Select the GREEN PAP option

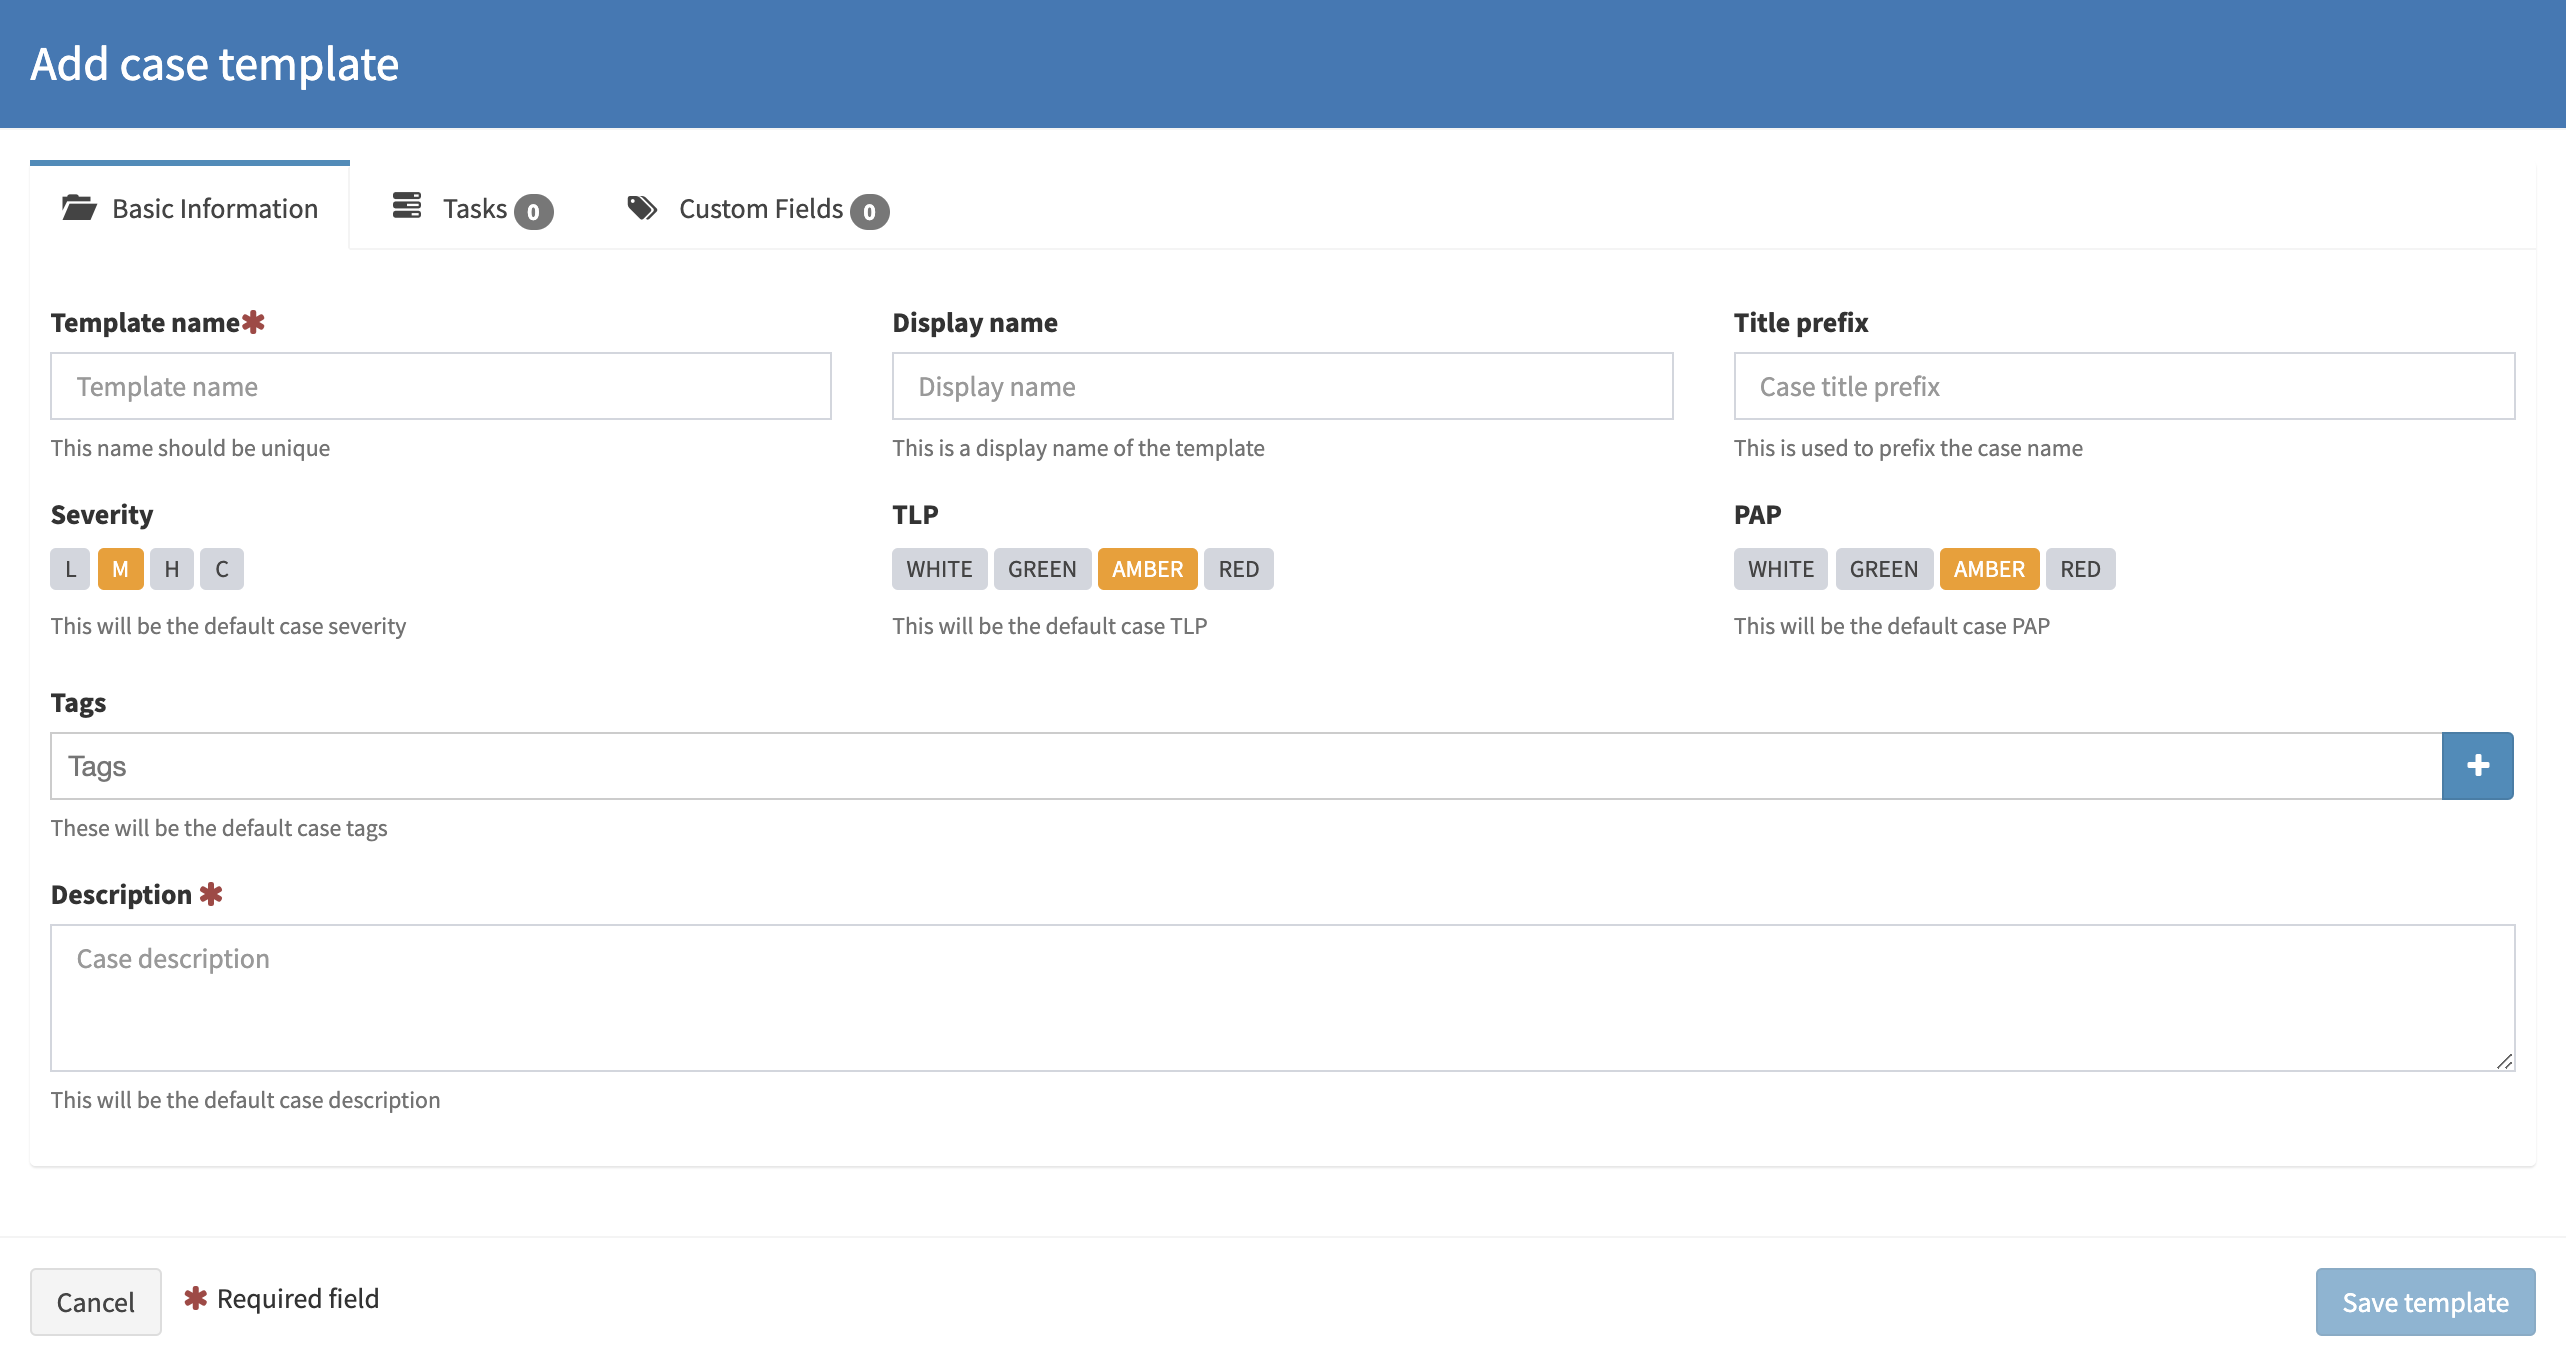point(1884,568)
